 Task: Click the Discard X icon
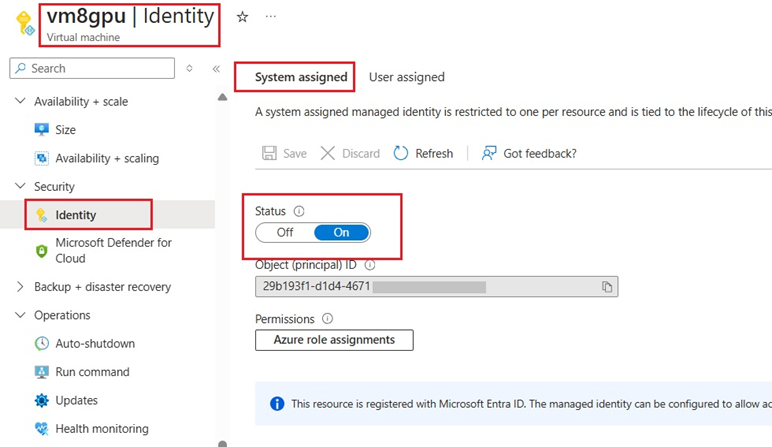(x=328, y=153)
